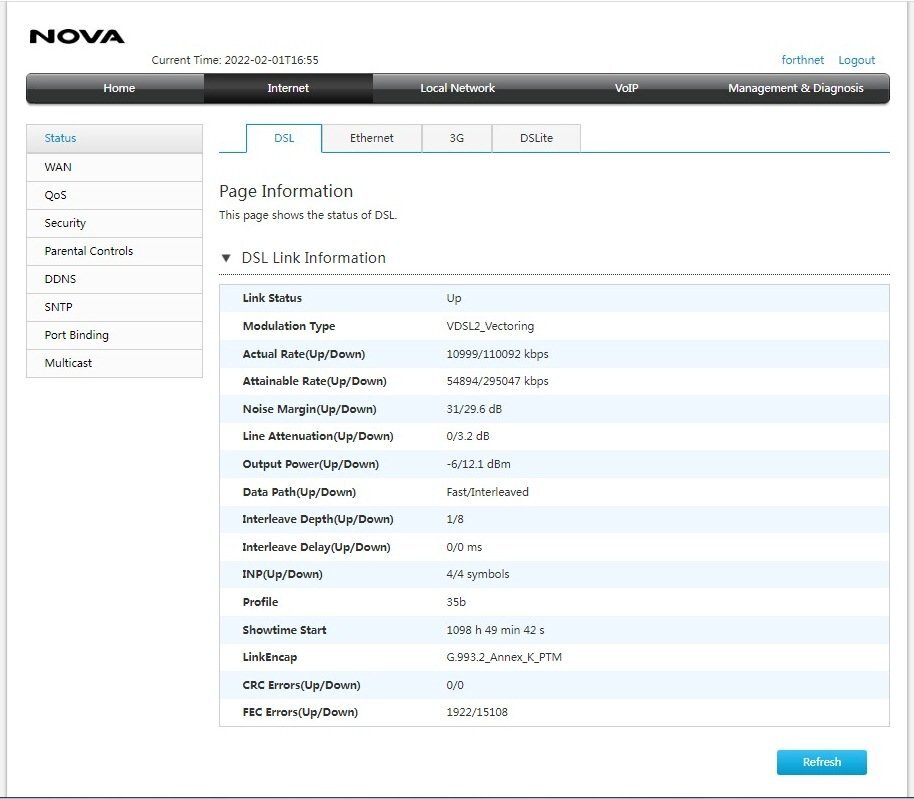Click Attainable Rate value 54894/295047 kbps
This screenshot has width=914, height=799.
click(497, 381)
